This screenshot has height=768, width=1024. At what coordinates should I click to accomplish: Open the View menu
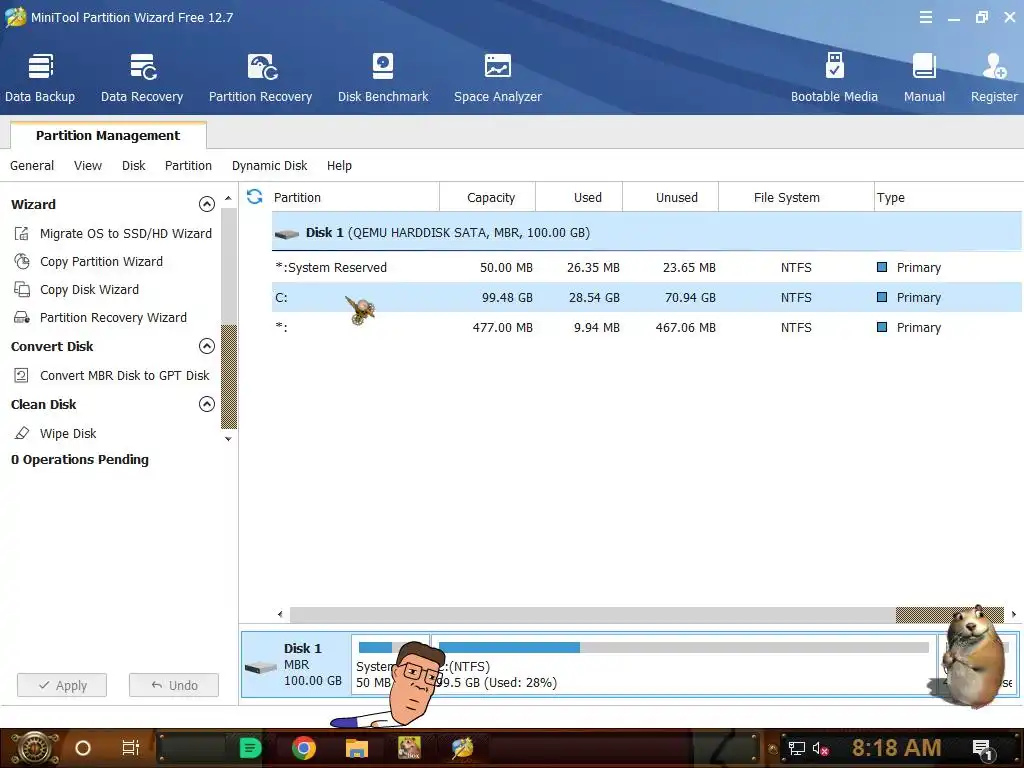click(88, 165)
